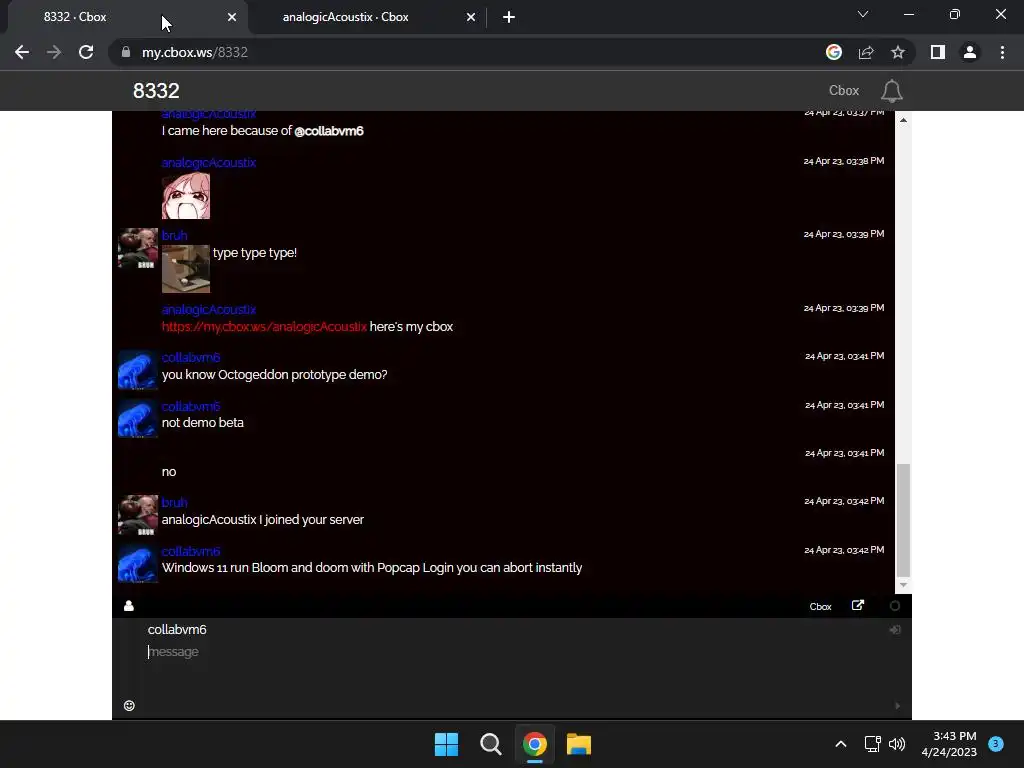Share this page using the share icon
Viewport: 1024px width, 768px height.
[x=866, y=52]
